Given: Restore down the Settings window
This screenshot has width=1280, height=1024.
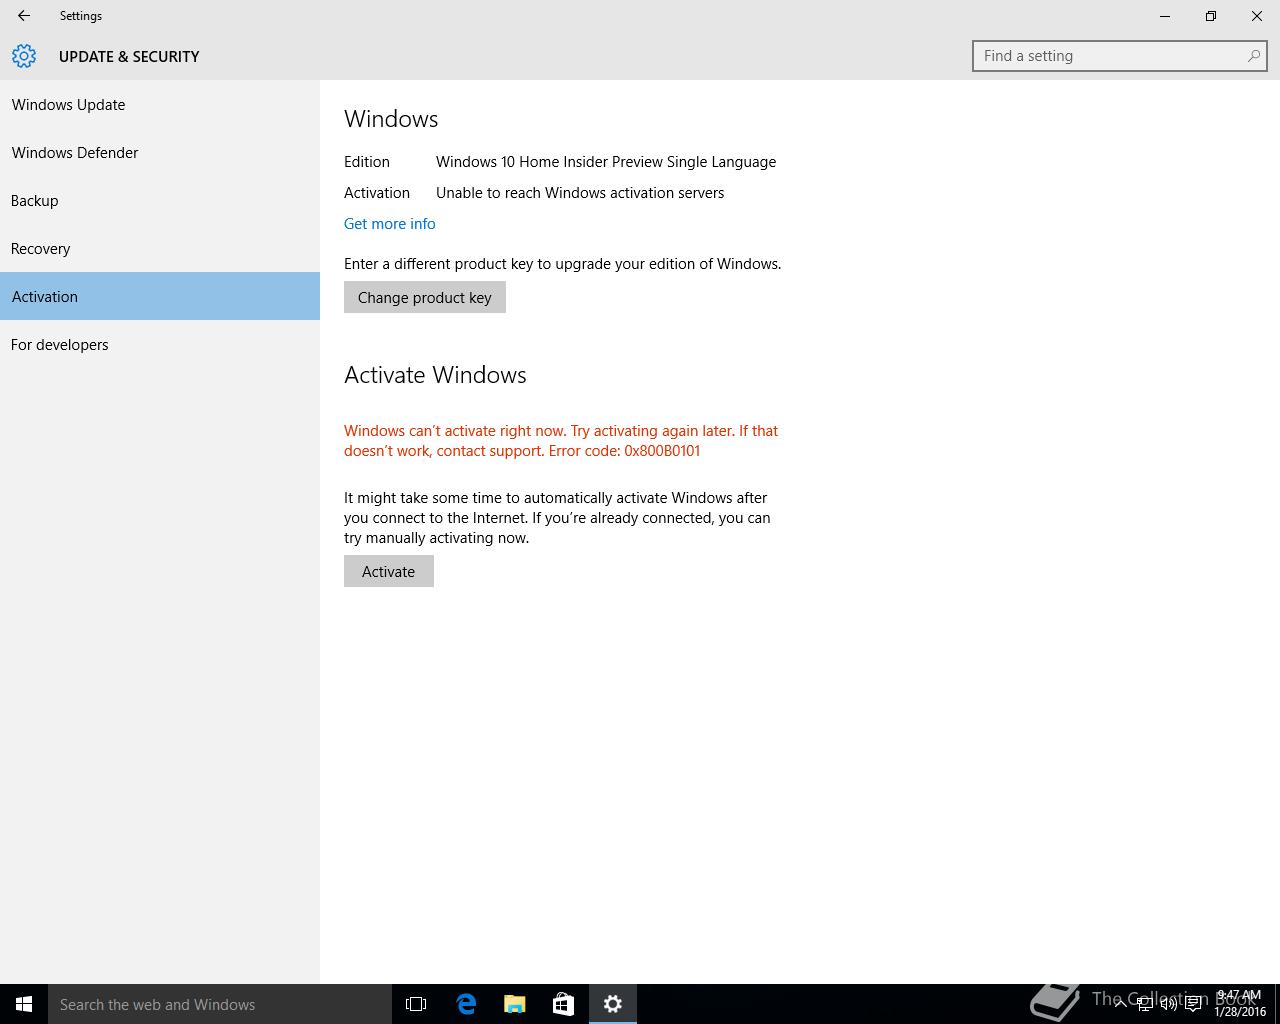Looking at the screenshot, I should point(1211,16).
